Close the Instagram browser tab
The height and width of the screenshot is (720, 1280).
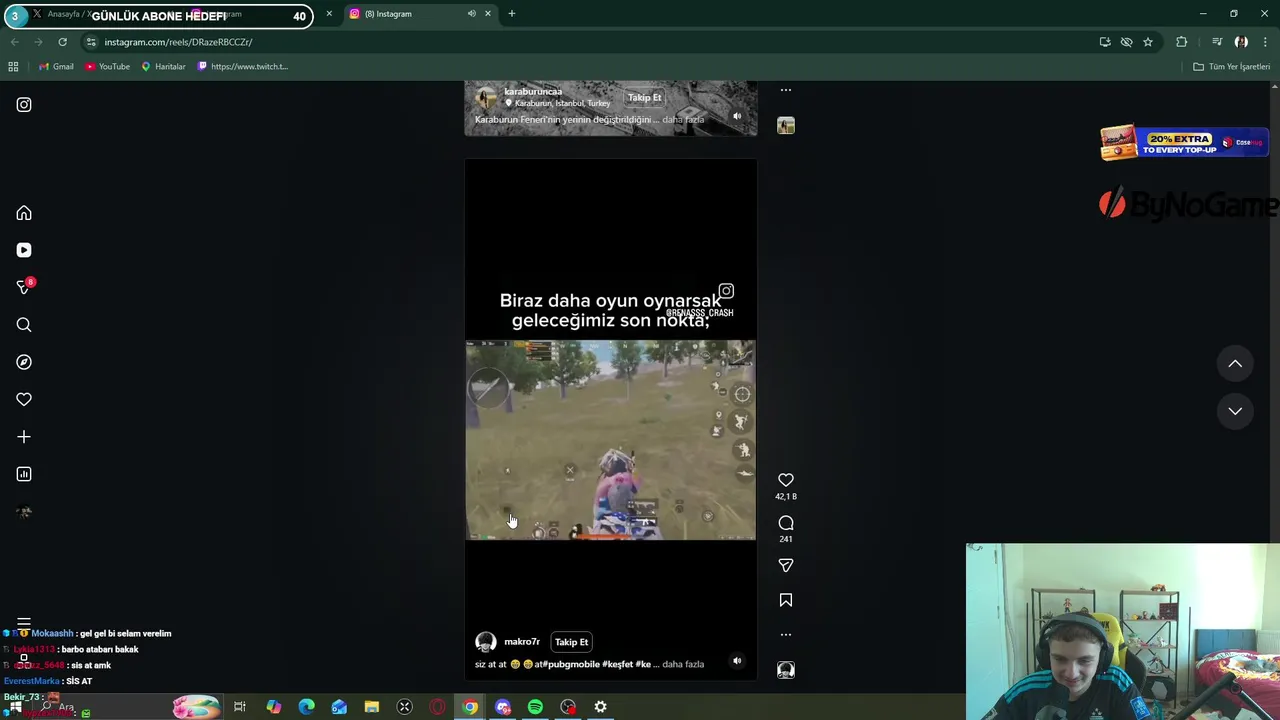pos(488,14)
